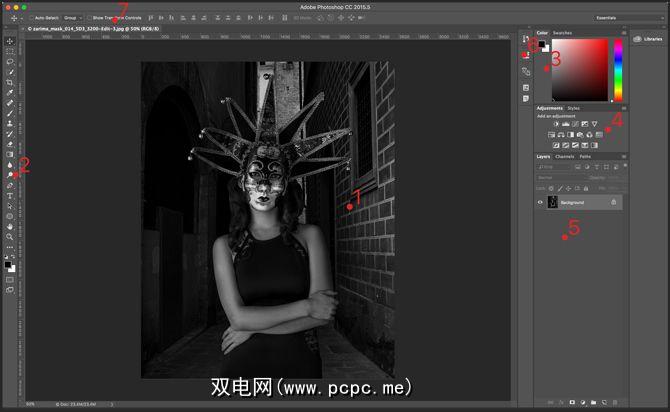Select the Background layer thumbnail
The height and width of the screenshot is (412, 670).
coord(552,202)
